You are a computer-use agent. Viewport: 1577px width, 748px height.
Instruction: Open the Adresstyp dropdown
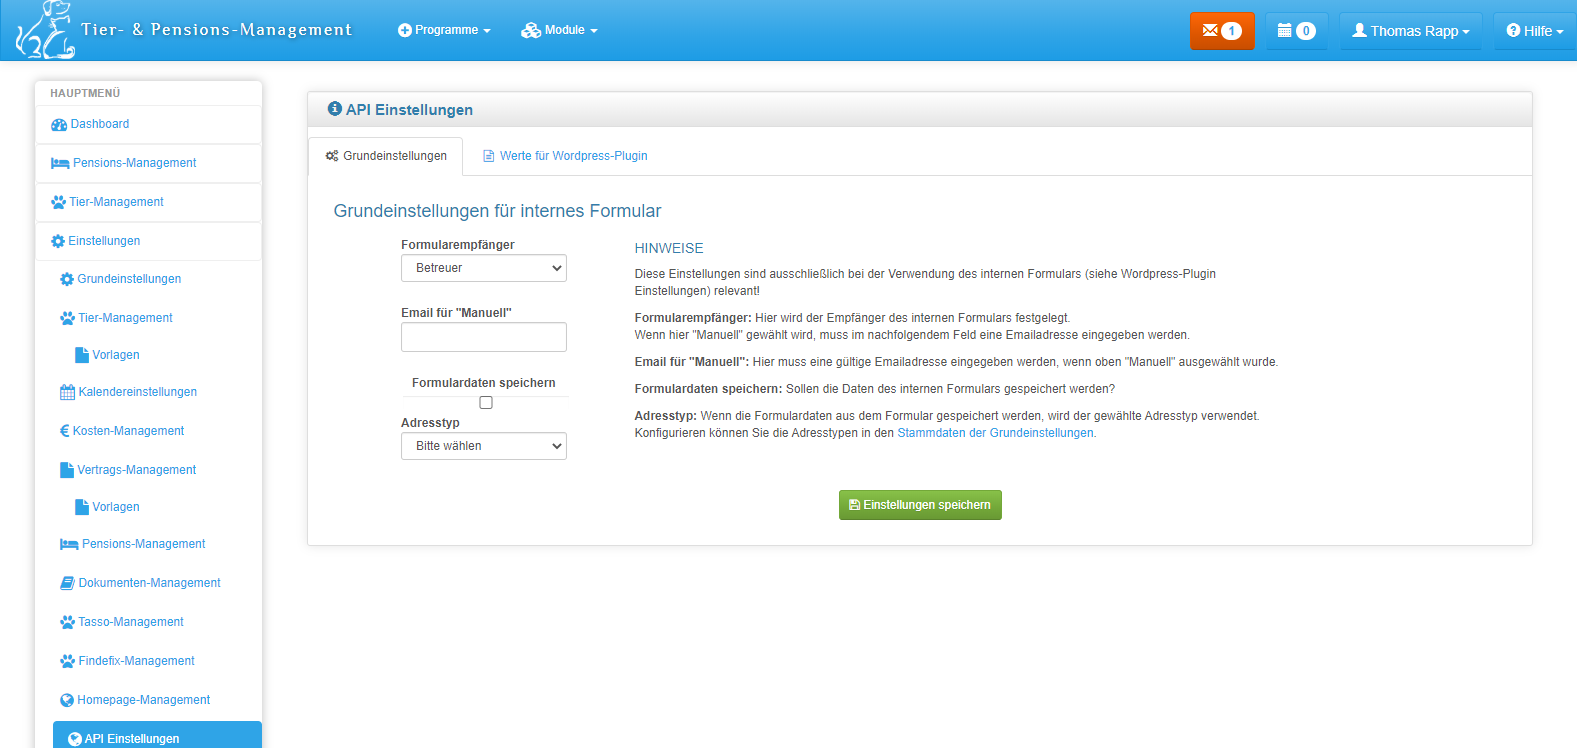[x=484, y=446]
